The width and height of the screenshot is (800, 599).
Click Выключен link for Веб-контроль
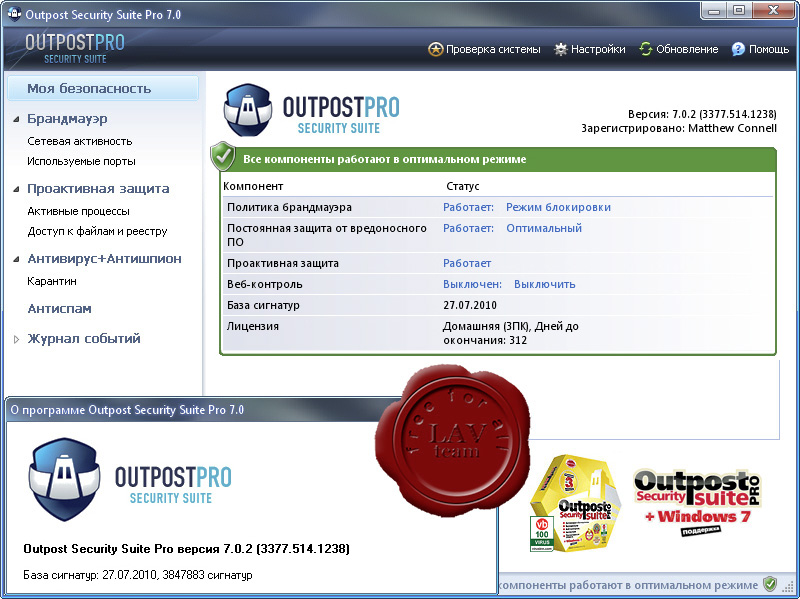472,284
